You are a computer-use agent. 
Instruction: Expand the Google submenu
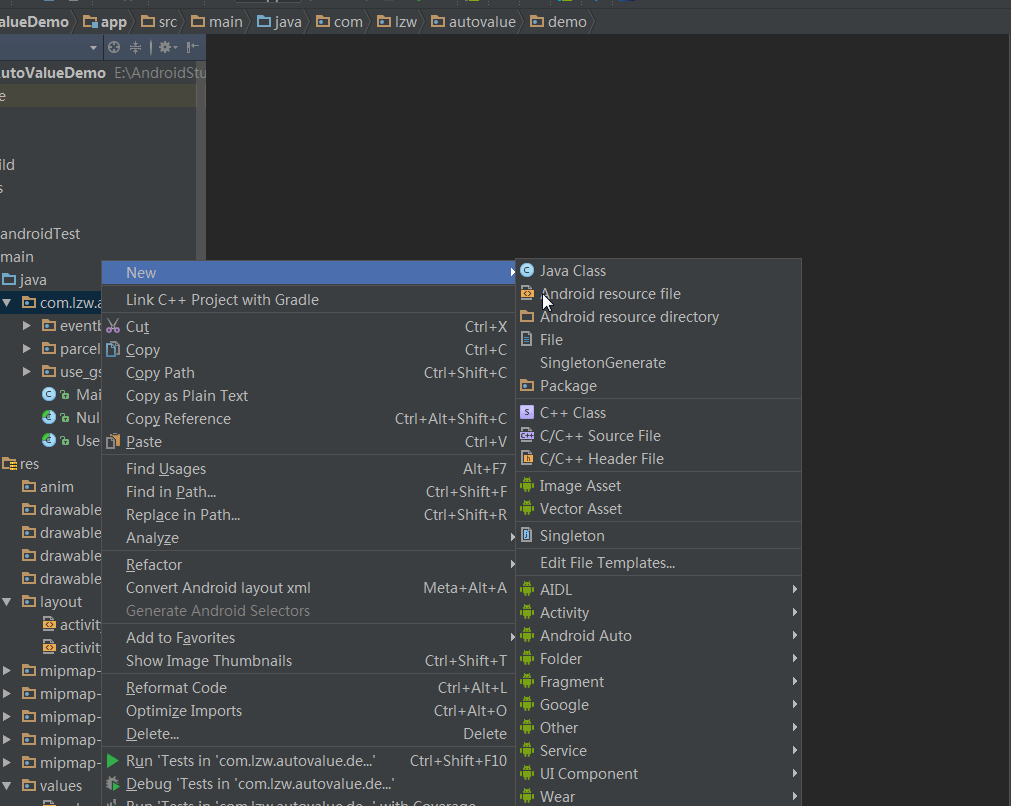click(x=658, y=705)
